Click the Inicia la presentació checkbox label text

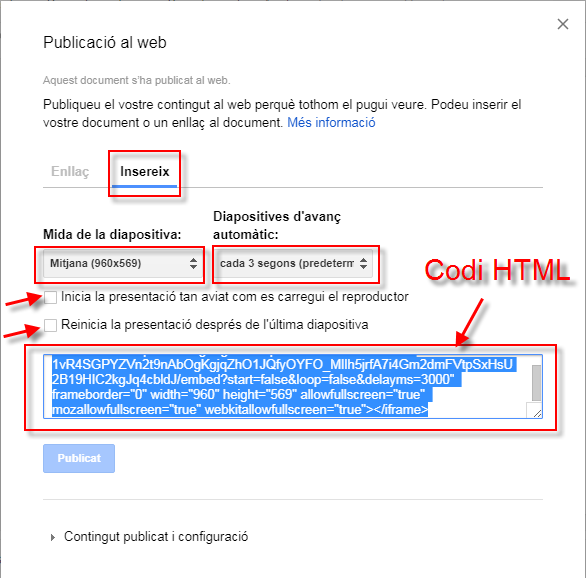235,297
